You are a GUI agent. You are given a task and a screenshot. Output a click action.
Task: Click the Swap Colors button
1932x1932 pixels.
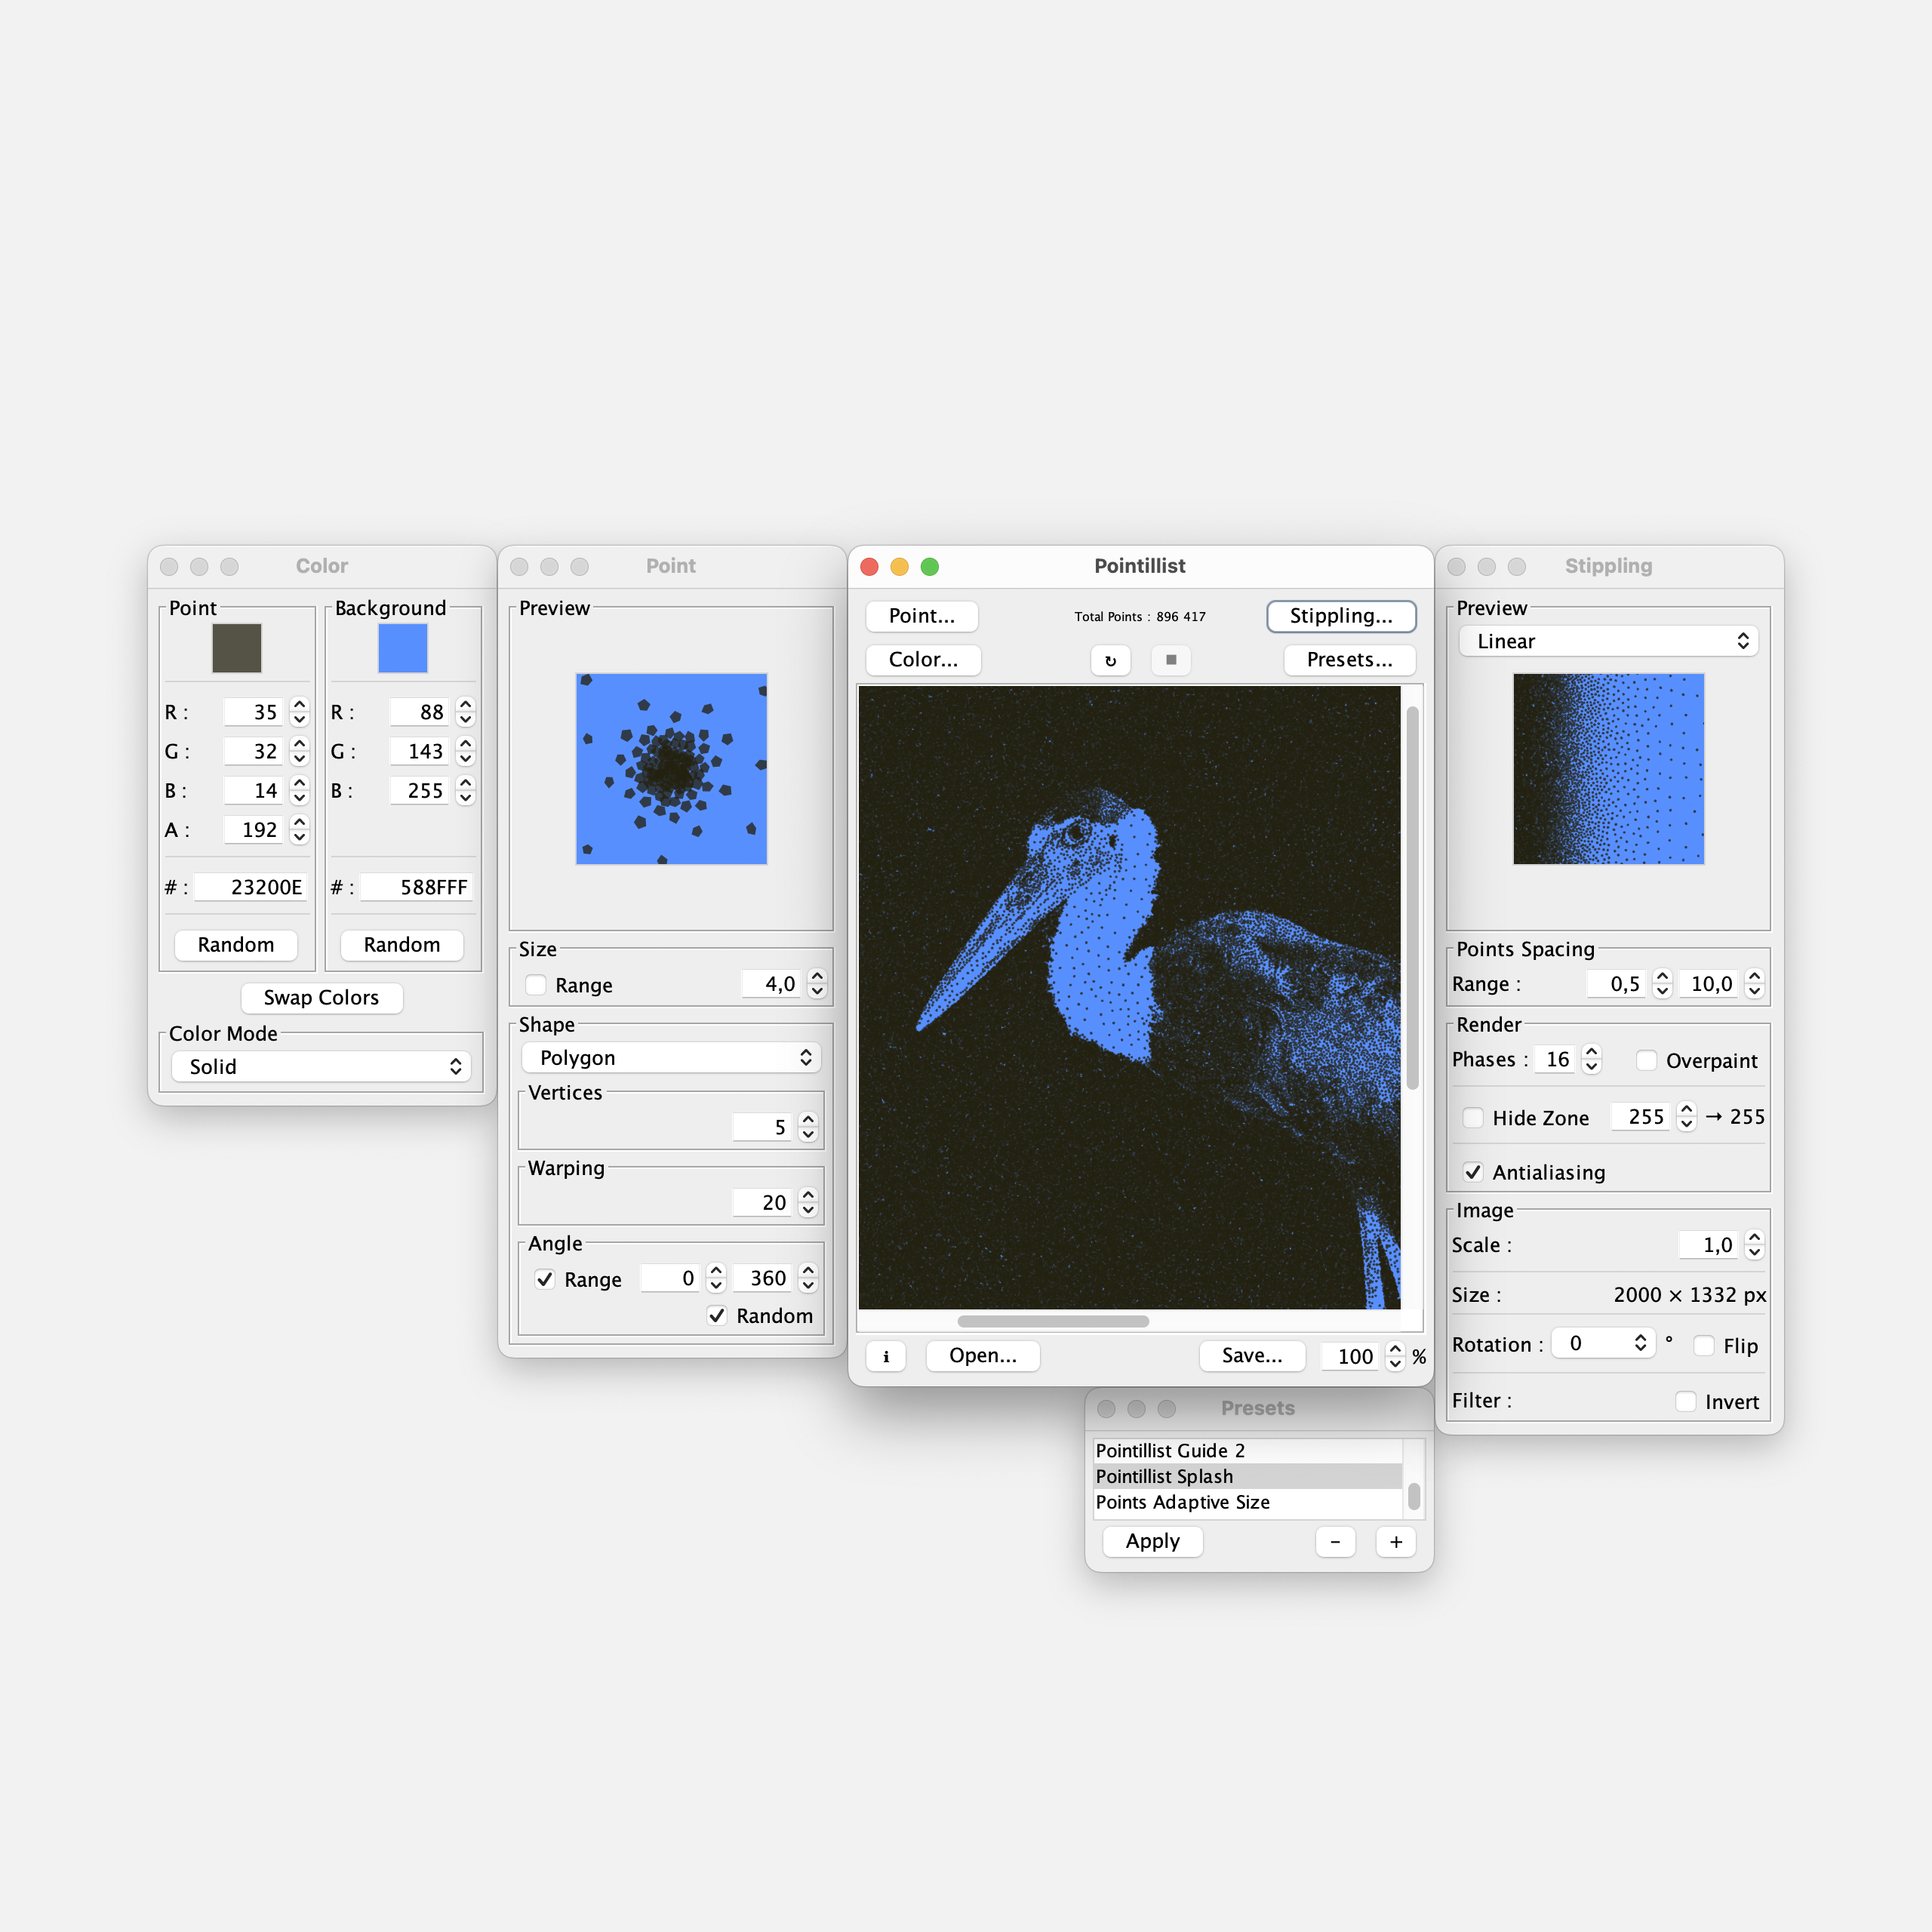321,998
